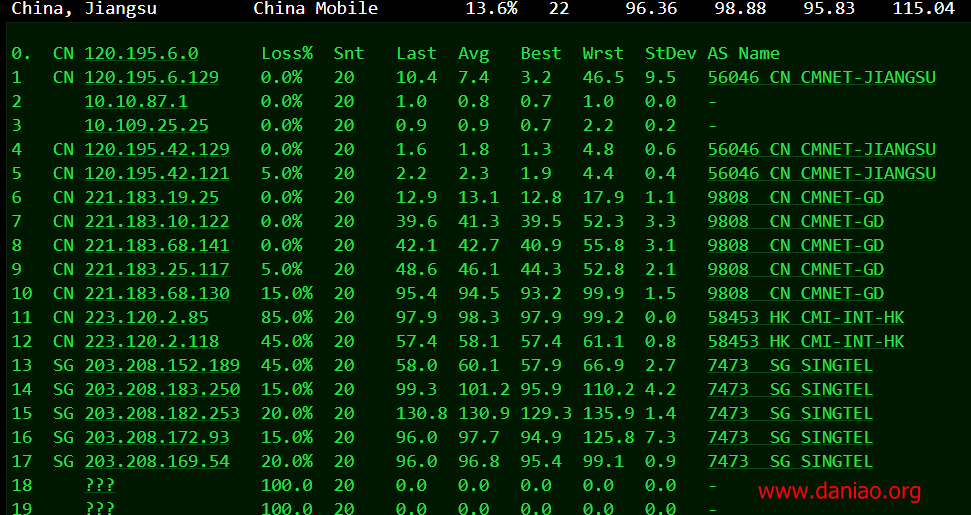Select the 115.04 value in top row

(x=924, y=9)
